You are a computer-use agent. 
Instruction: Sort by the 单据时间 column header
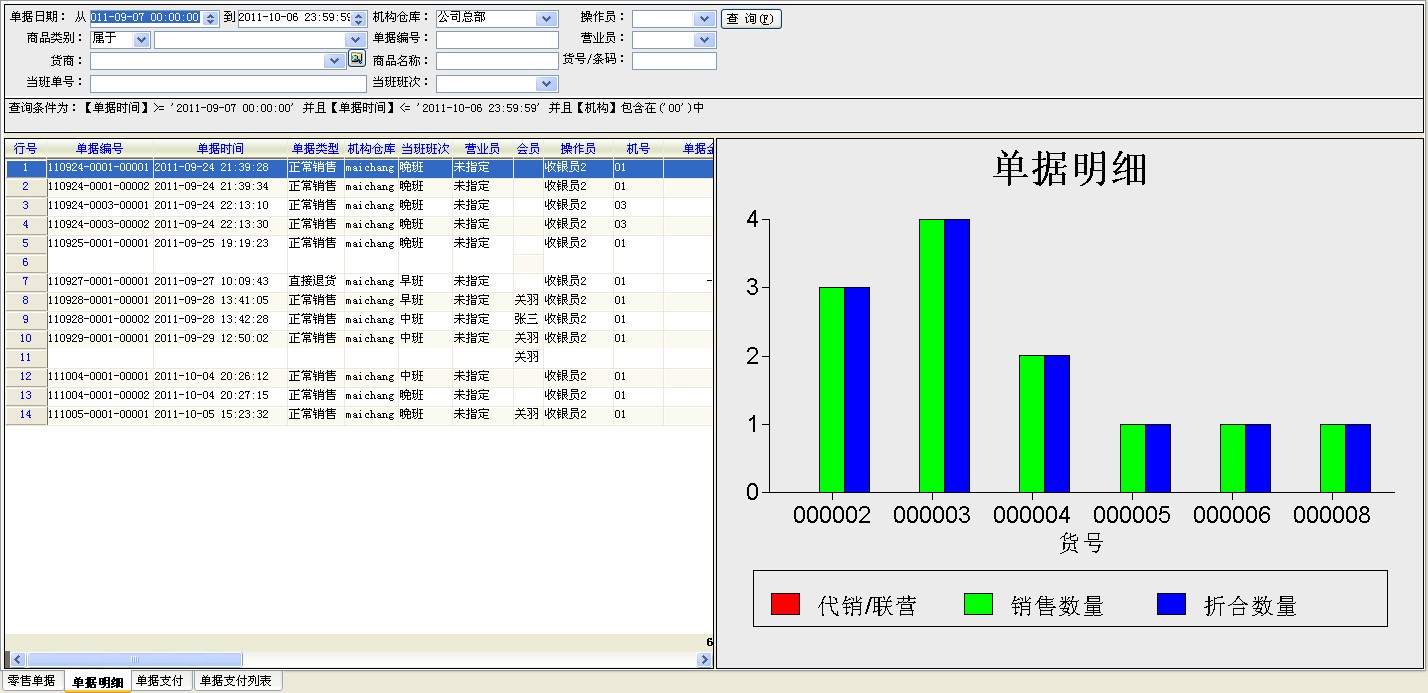pyautogui.click(x=220, y=149)
